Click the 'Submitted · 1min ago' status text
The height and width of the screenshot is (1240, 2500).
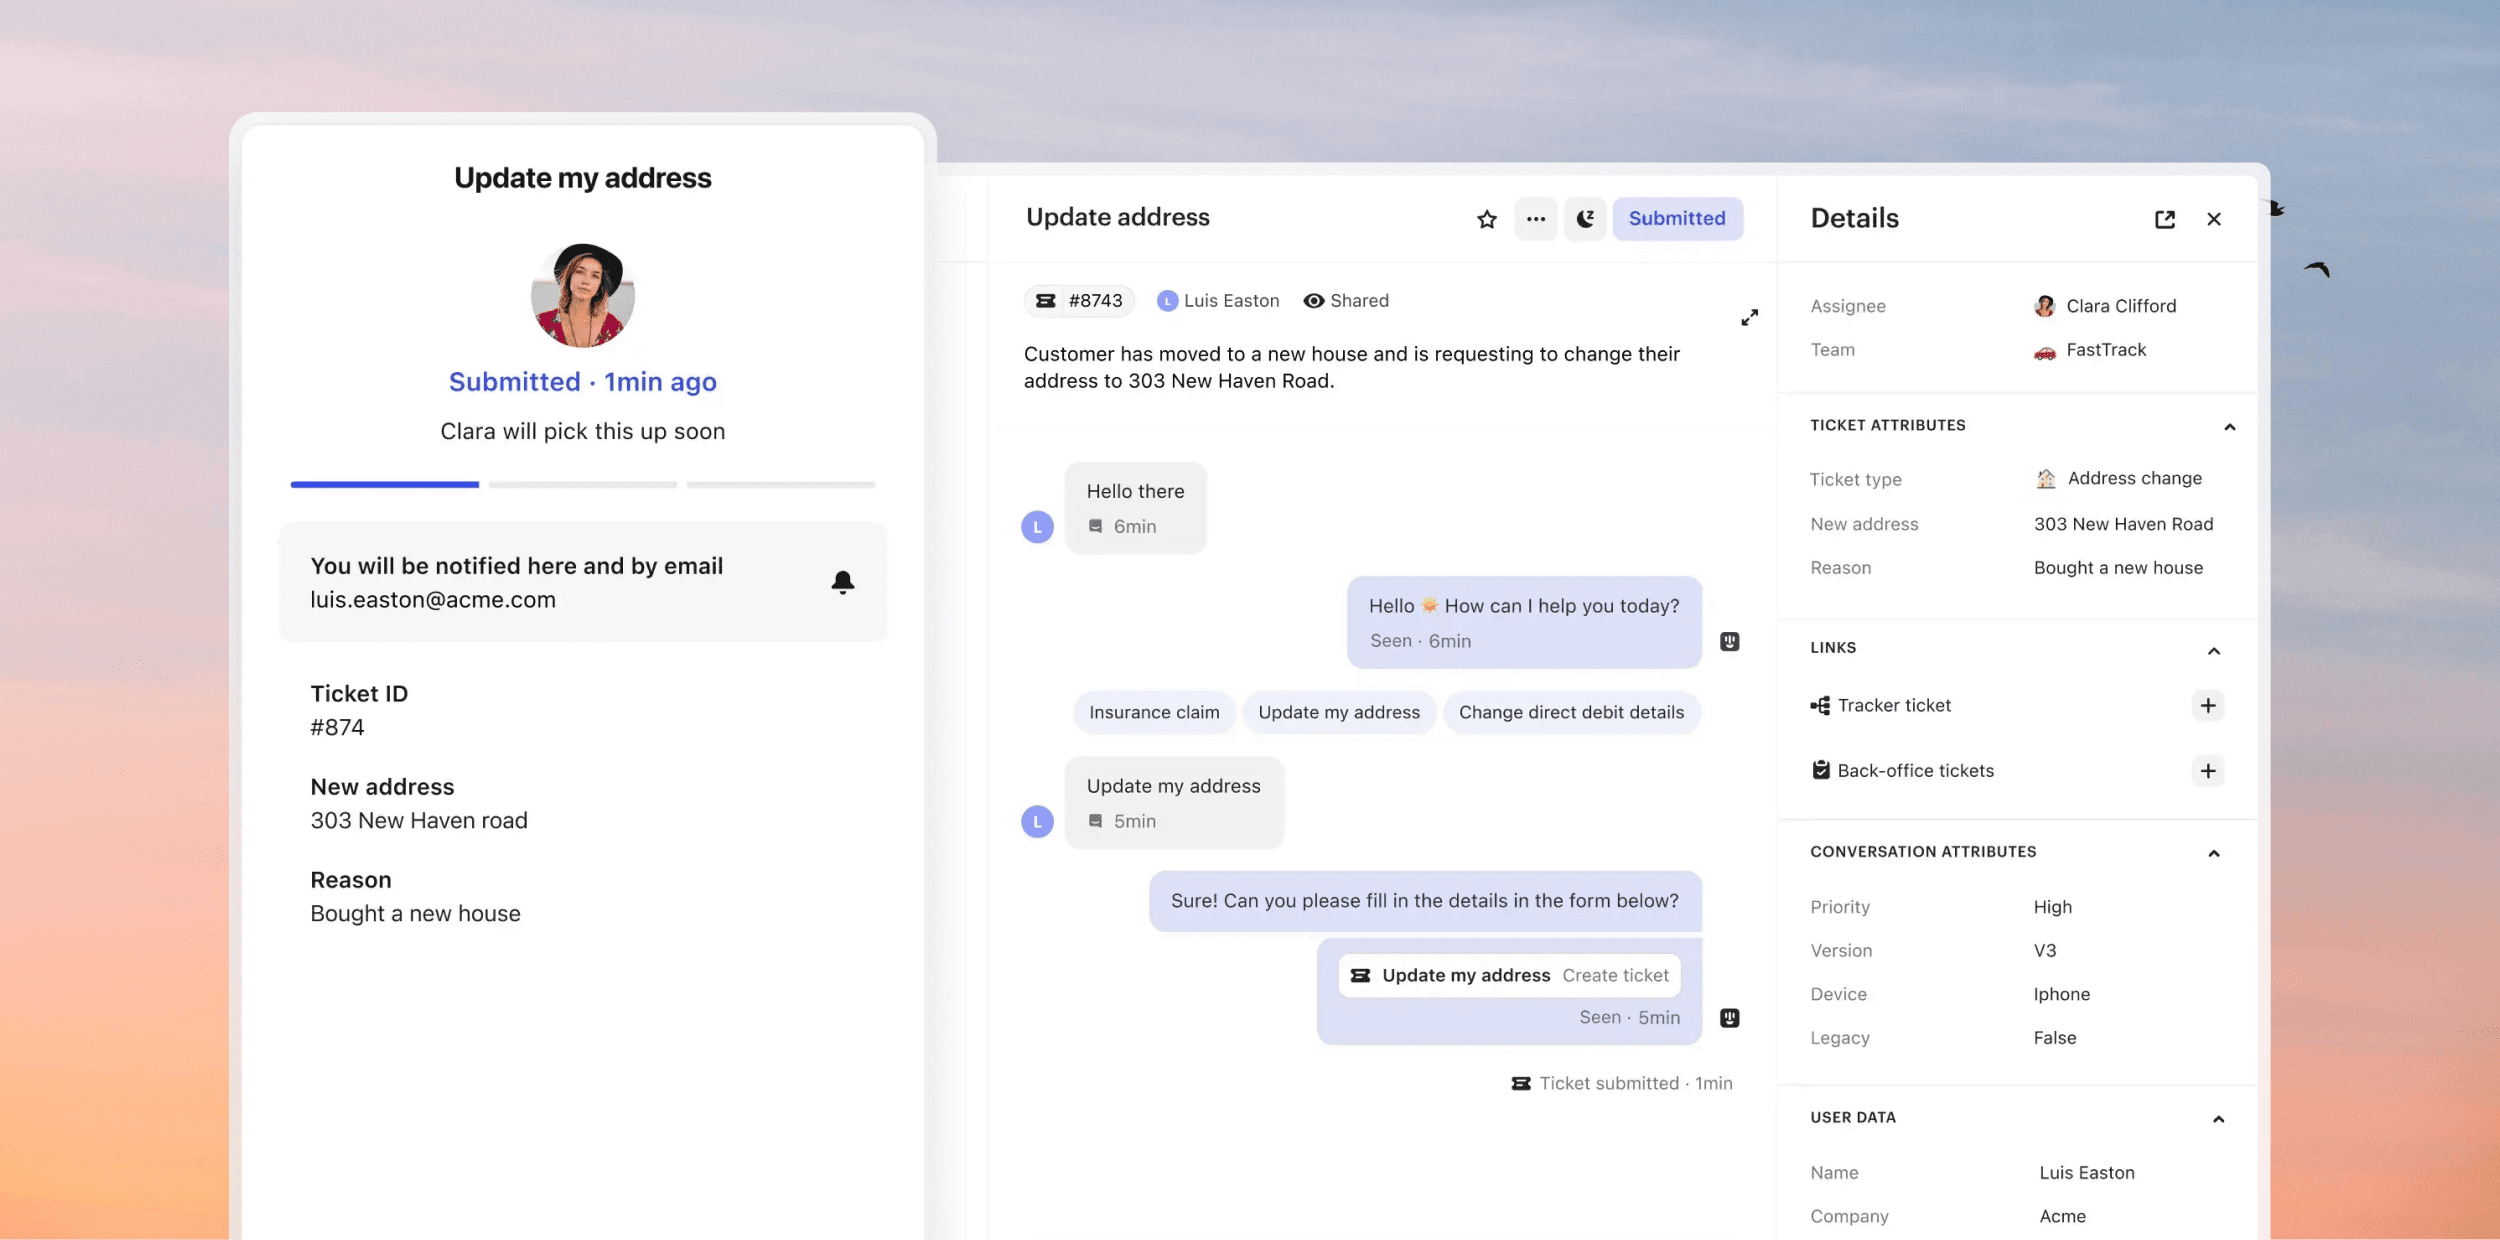[x=583, y=382]
